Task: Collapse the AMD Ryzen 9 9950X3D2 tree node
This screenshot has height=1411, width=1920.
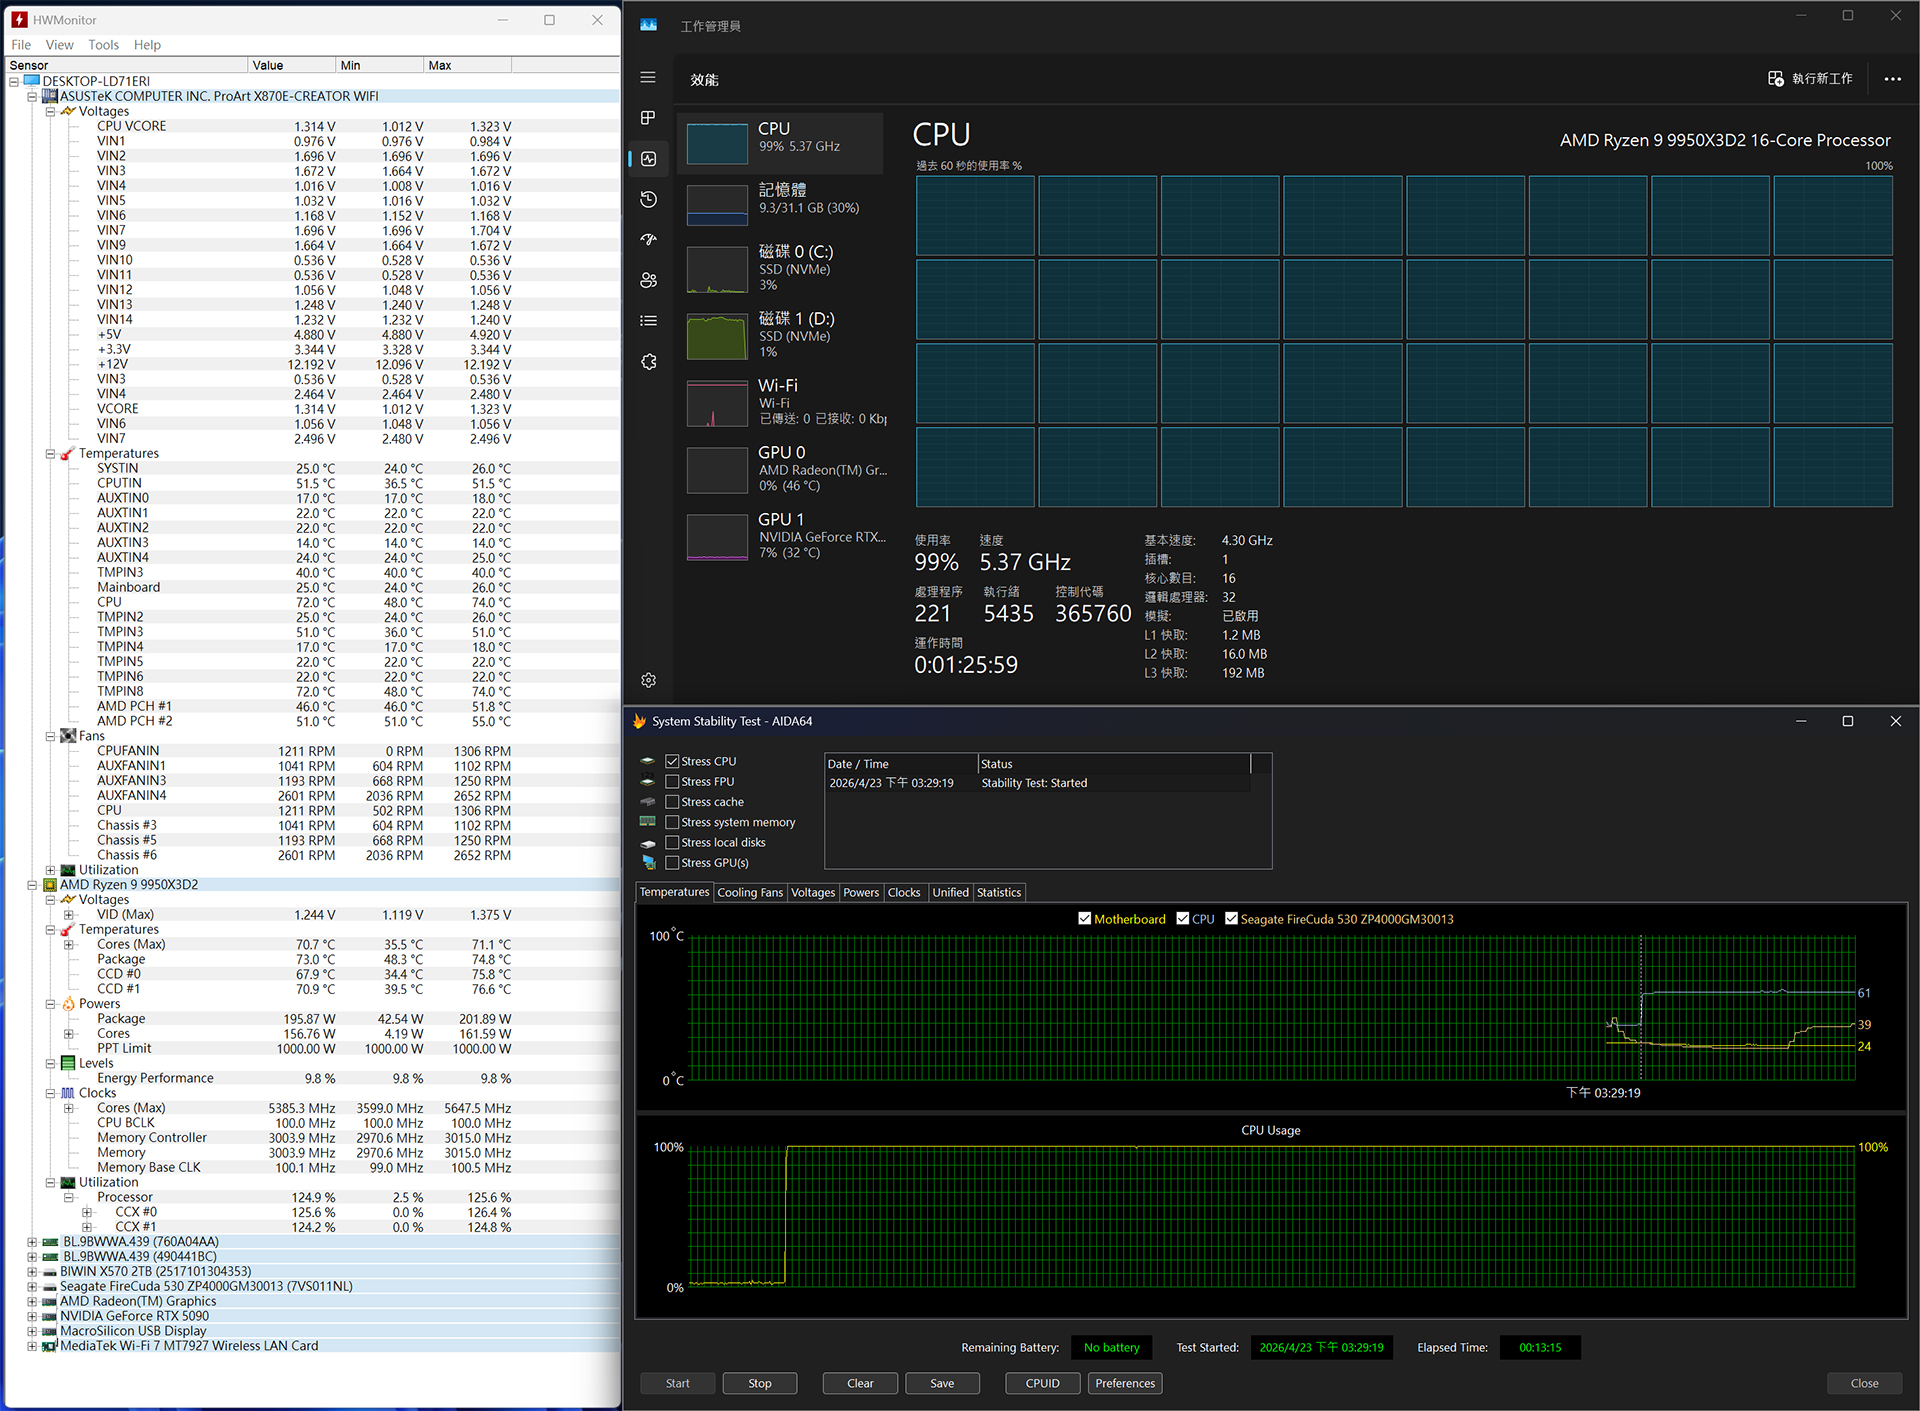Action: [32, 885]
